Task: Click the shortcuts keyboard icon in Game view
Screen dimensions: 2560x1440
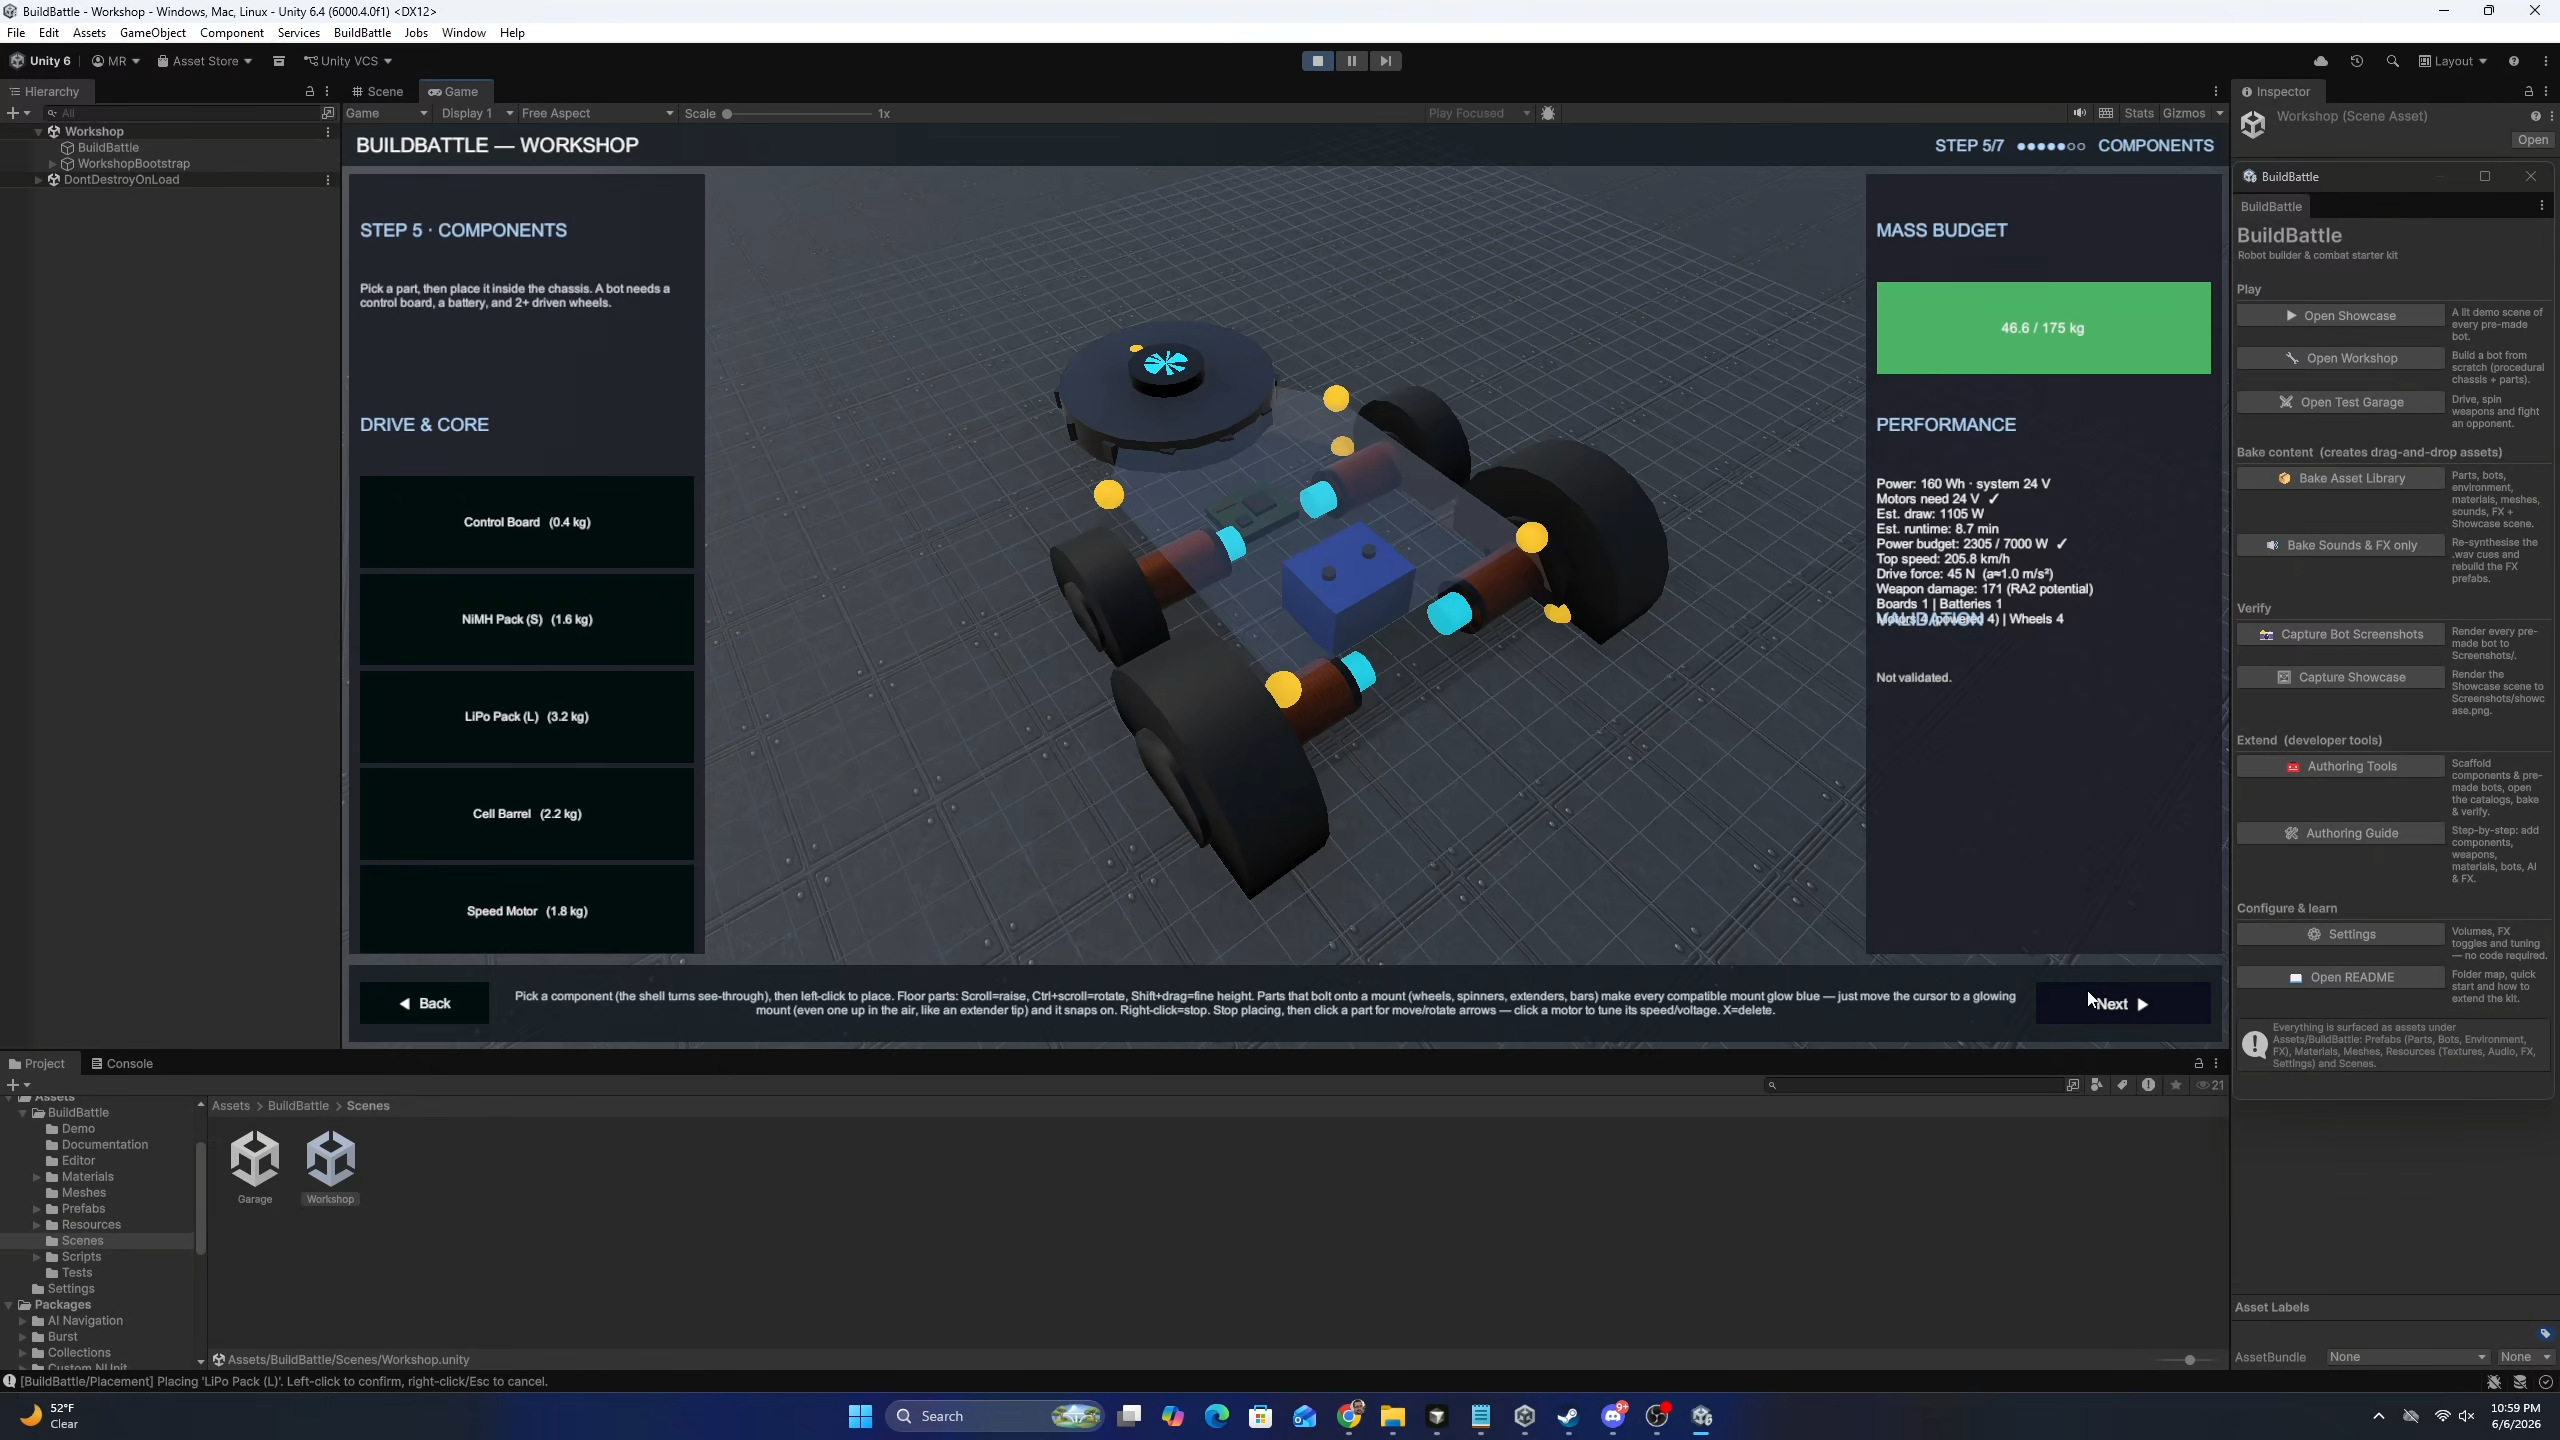Action: click(x=2106, y=113)
